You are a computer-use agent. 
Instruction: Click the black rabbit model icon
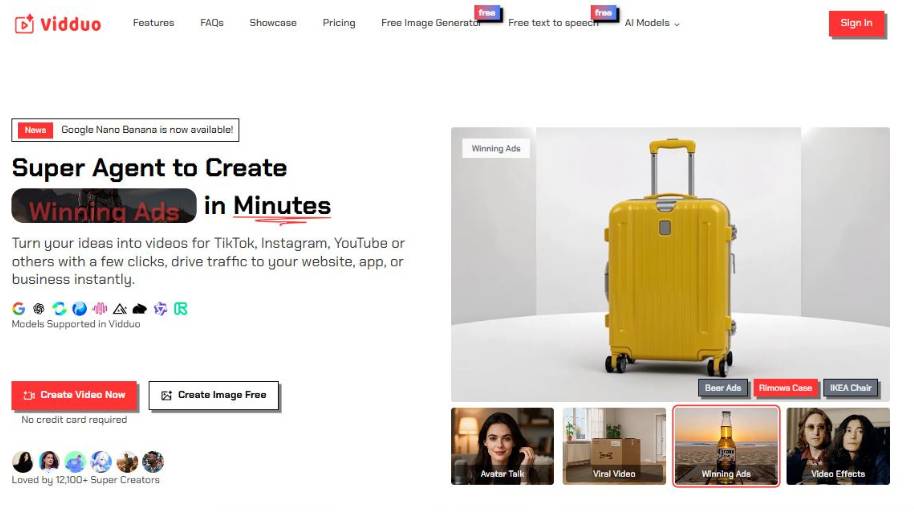[139, 308]
